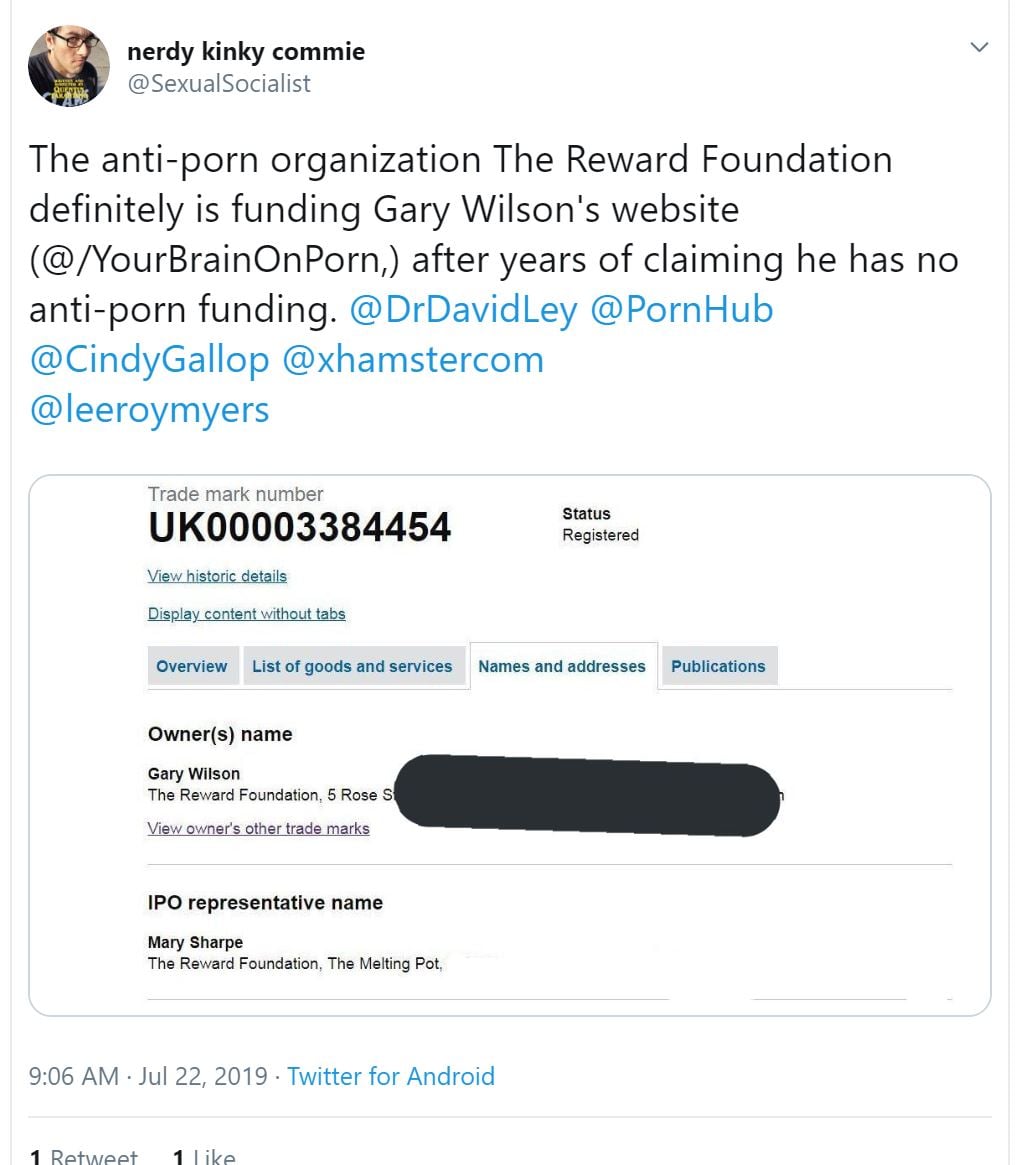Go to the @PornHub mention
The image size is (1020, 1165).
tap(682, 310)
